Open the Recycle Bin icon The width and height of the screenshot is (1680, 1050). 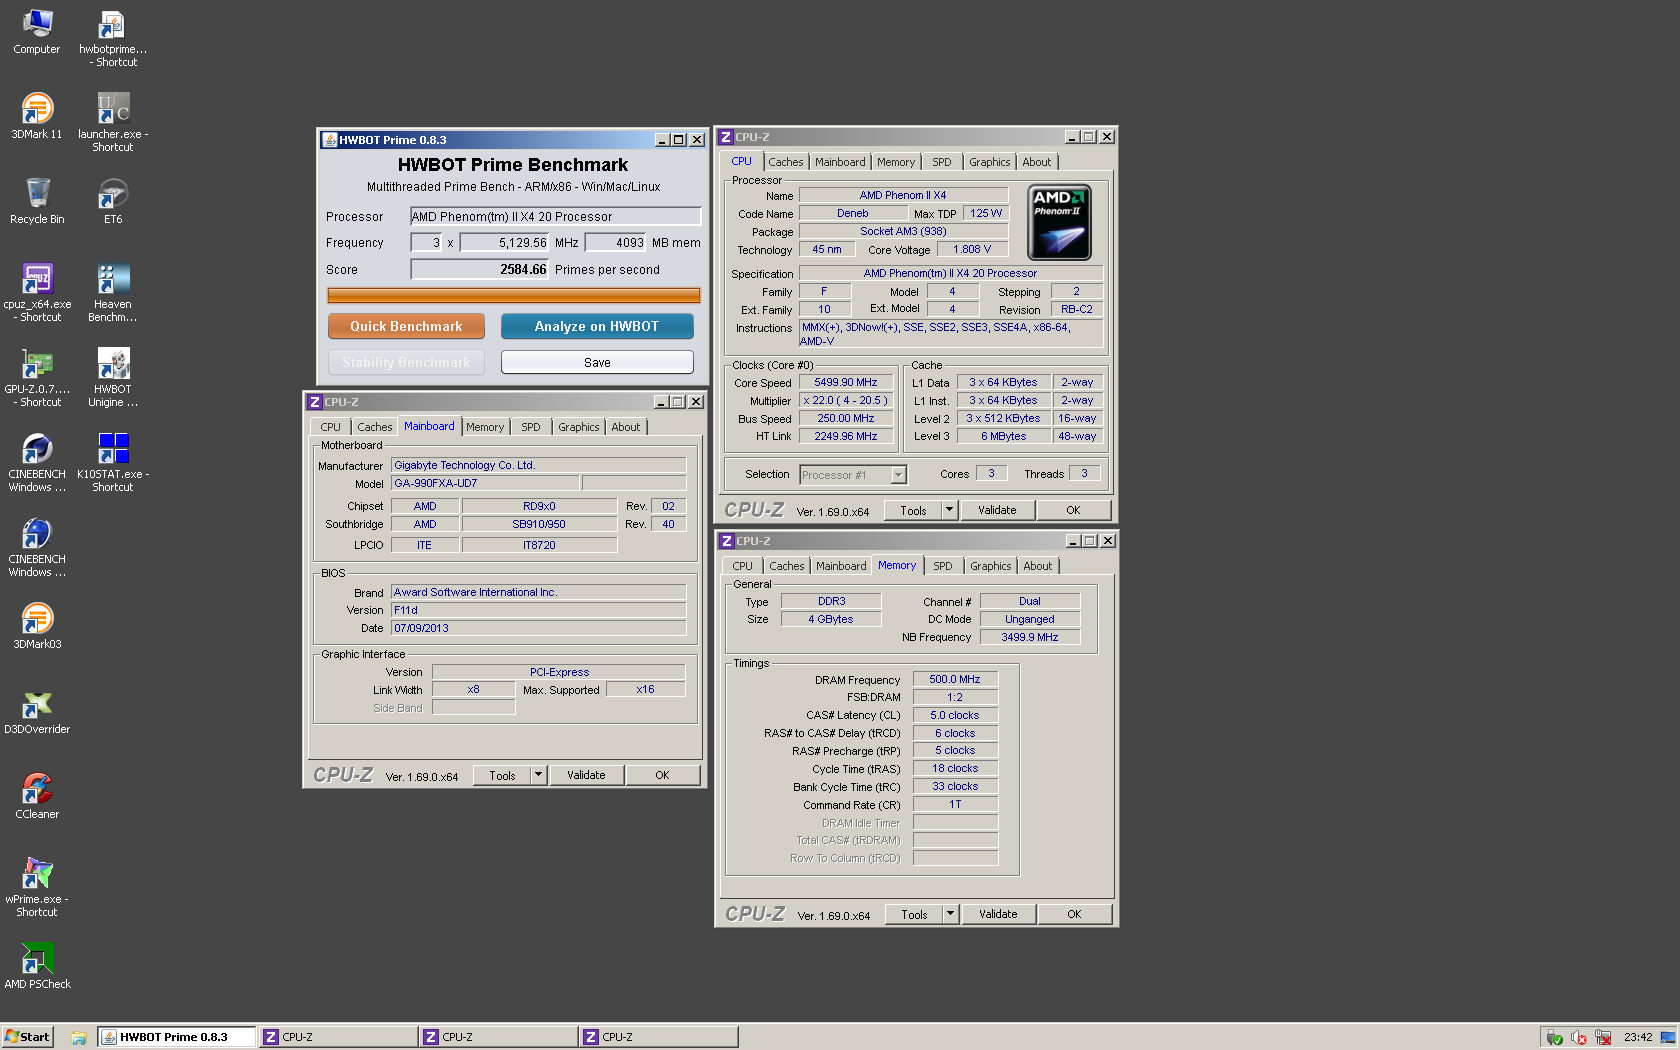pos(37,202)
